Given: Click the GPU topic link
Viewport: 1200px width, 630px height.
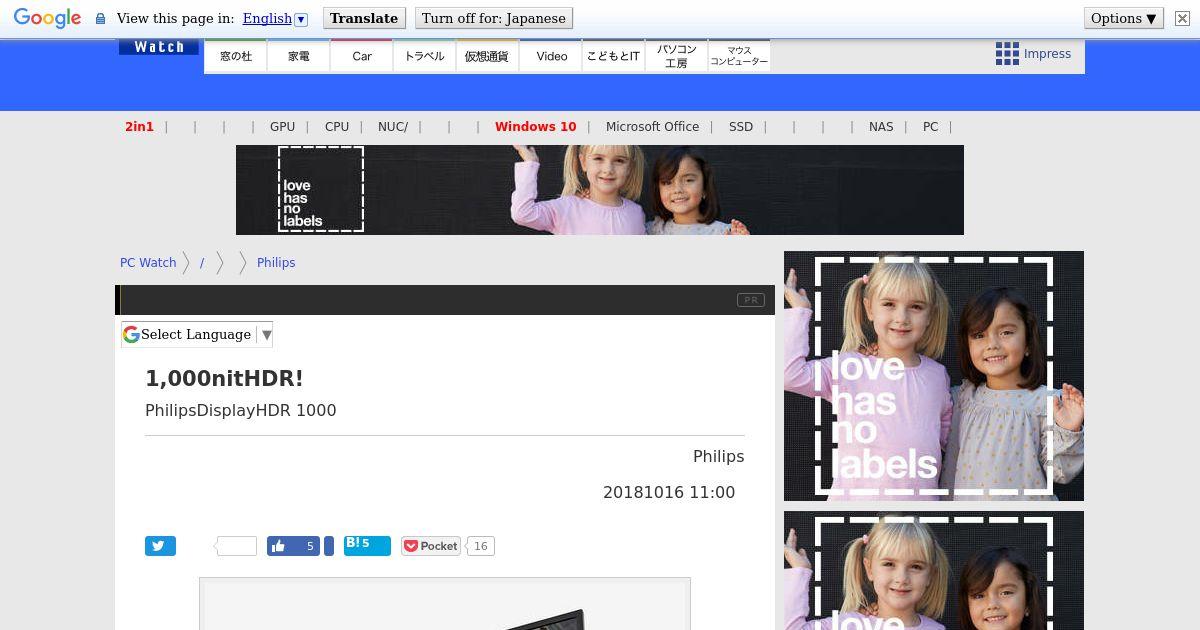Looking at the screenshot, I should (282, 127).
